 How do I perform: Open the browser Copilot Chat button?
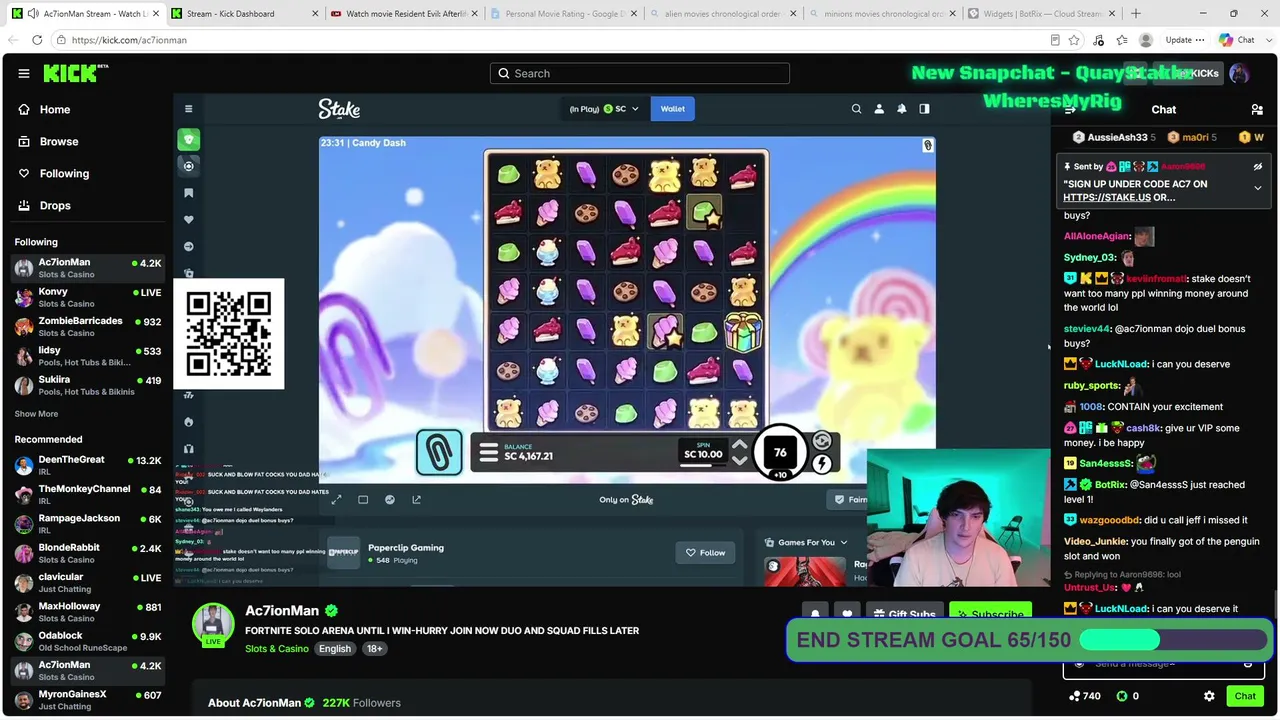click(x=1237, y=40)
